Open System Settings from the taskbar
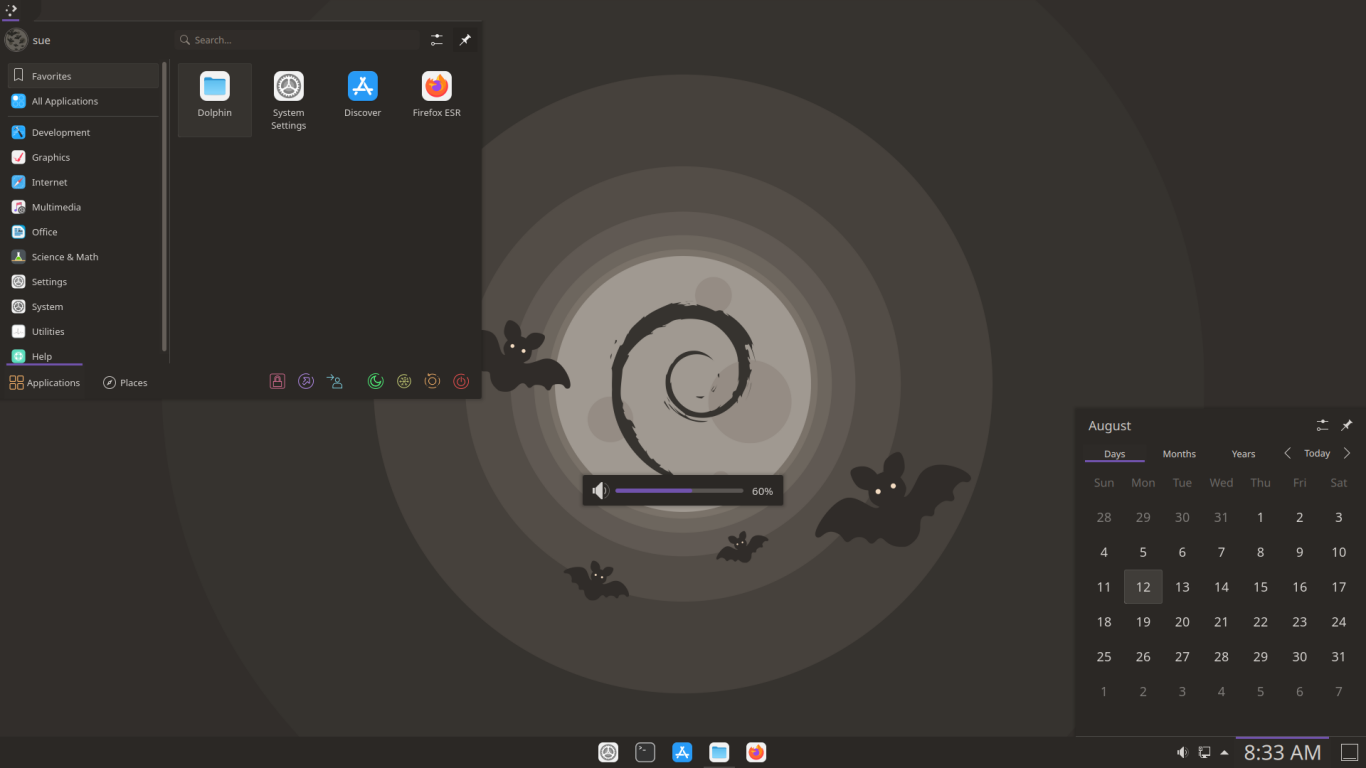This screenshot has height=768, width=1366. coord(608,752)
